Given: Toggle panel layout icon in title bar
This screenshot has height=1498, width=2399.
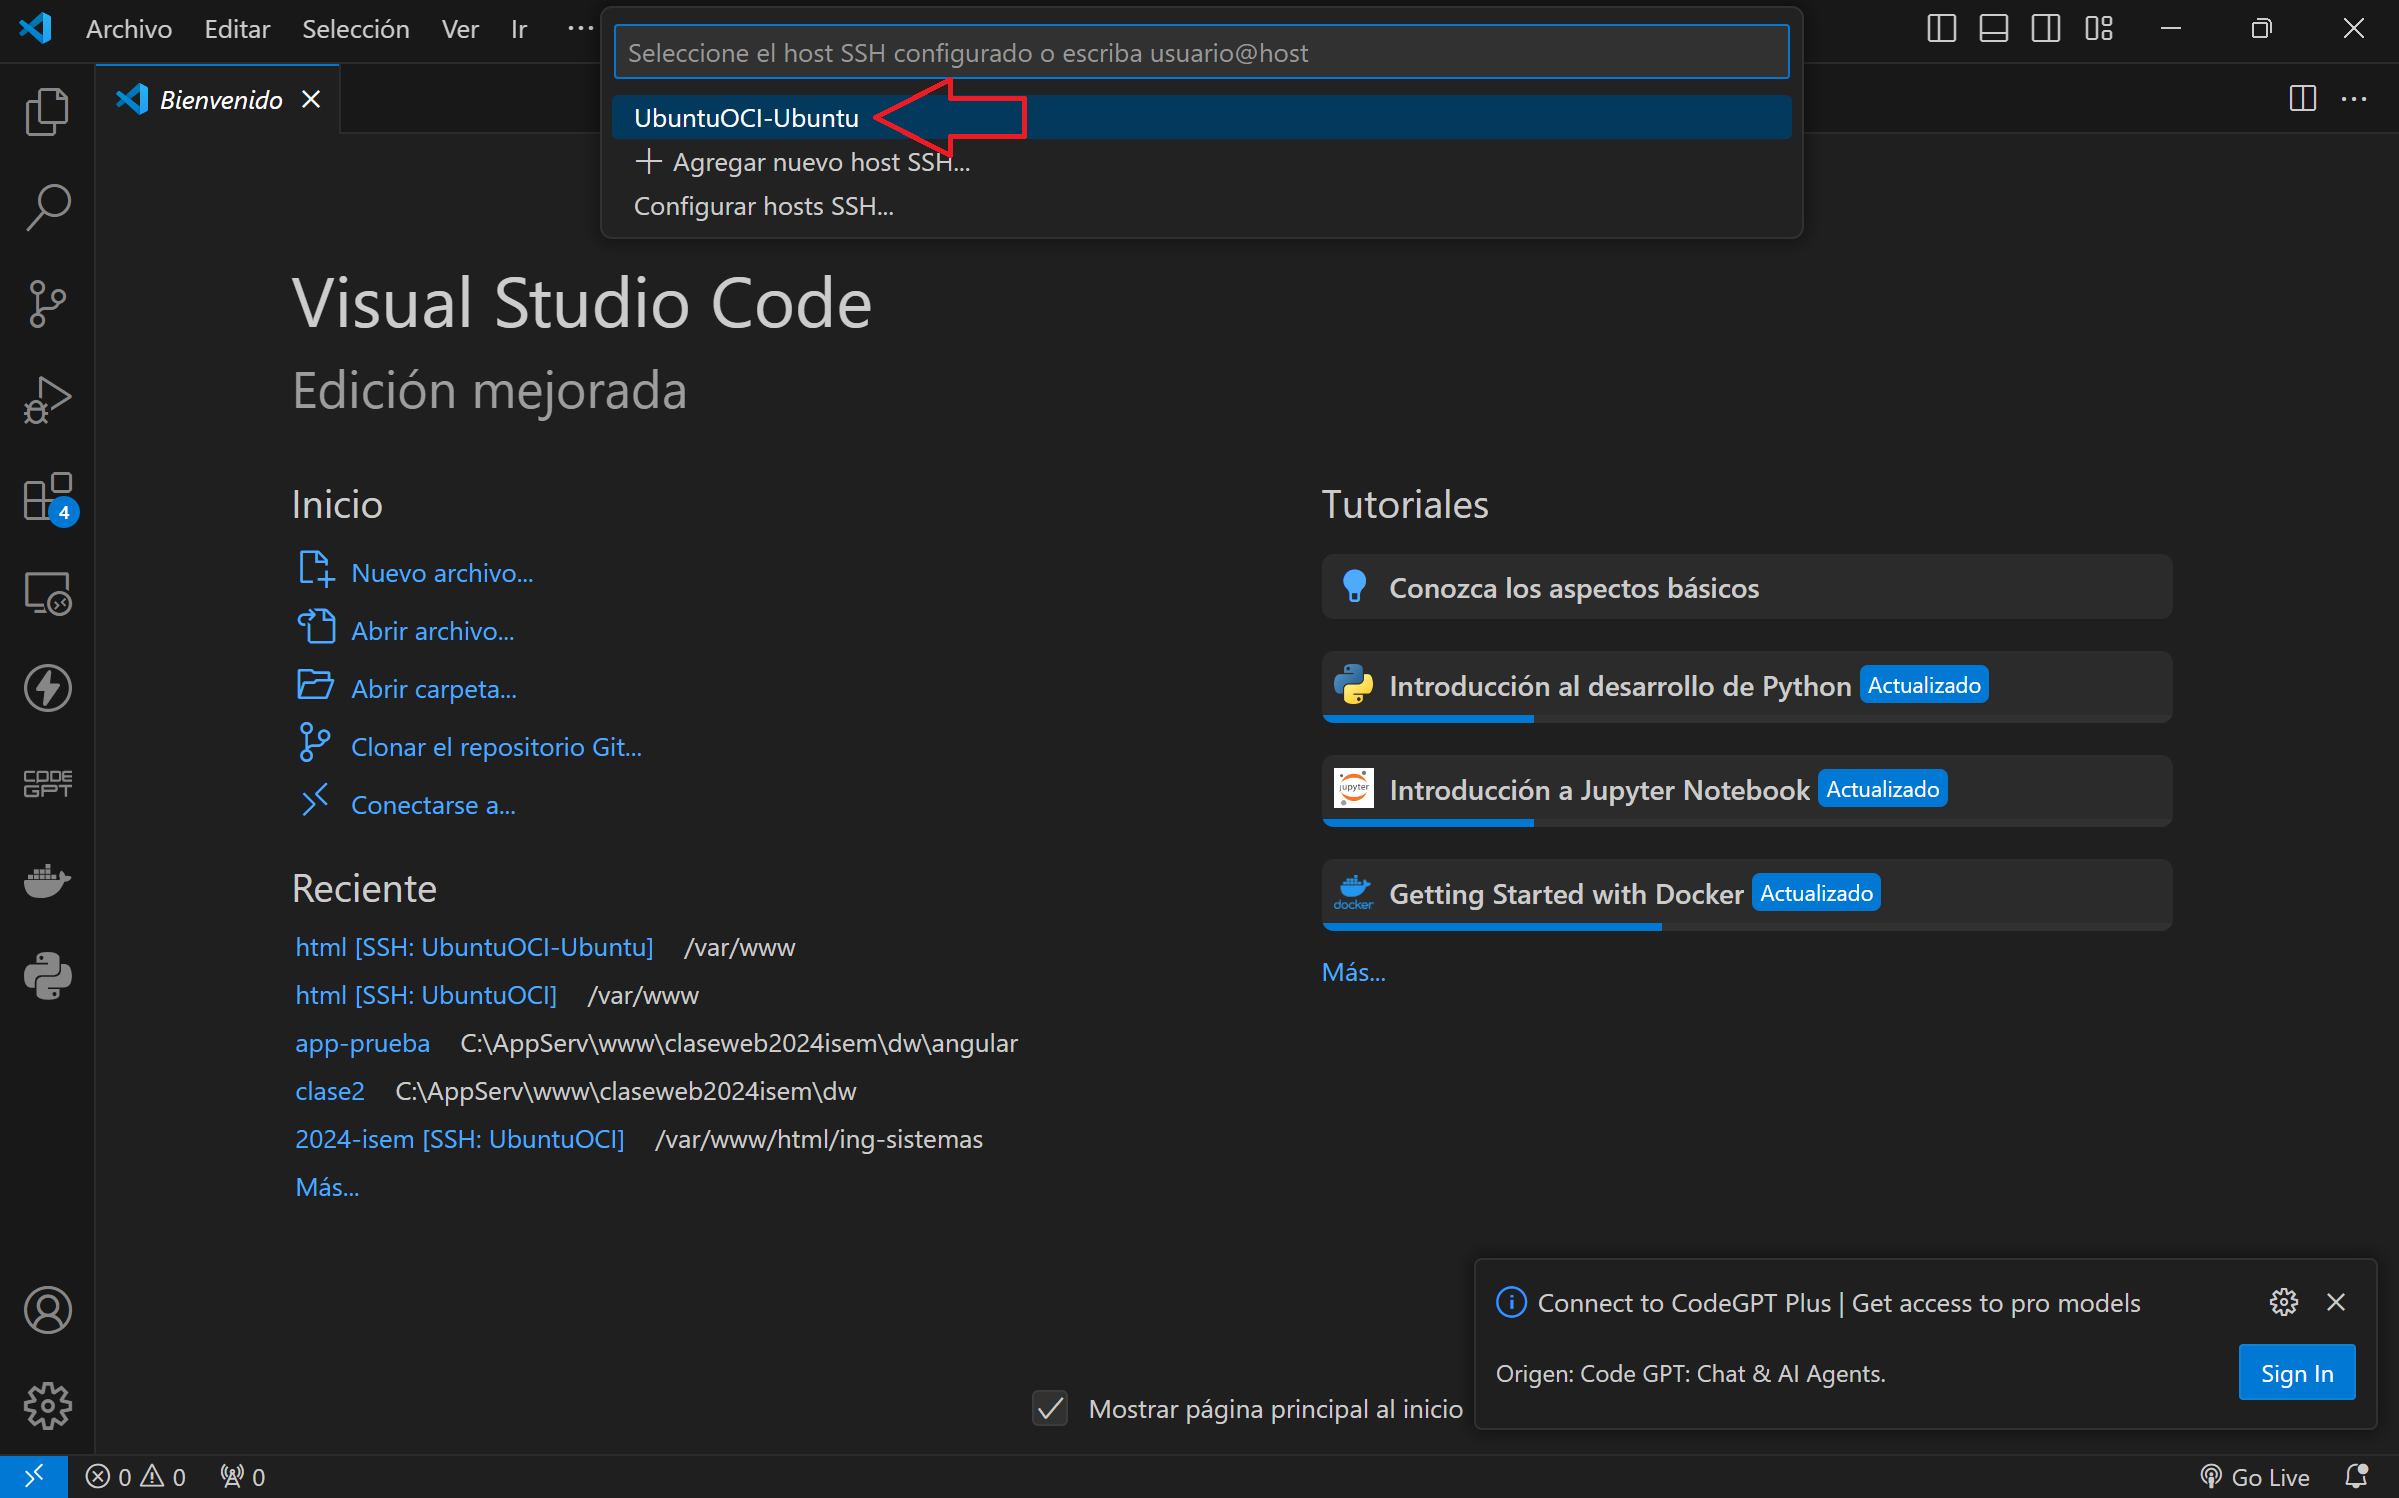Looking at the screenshot, I should 1993,28.
